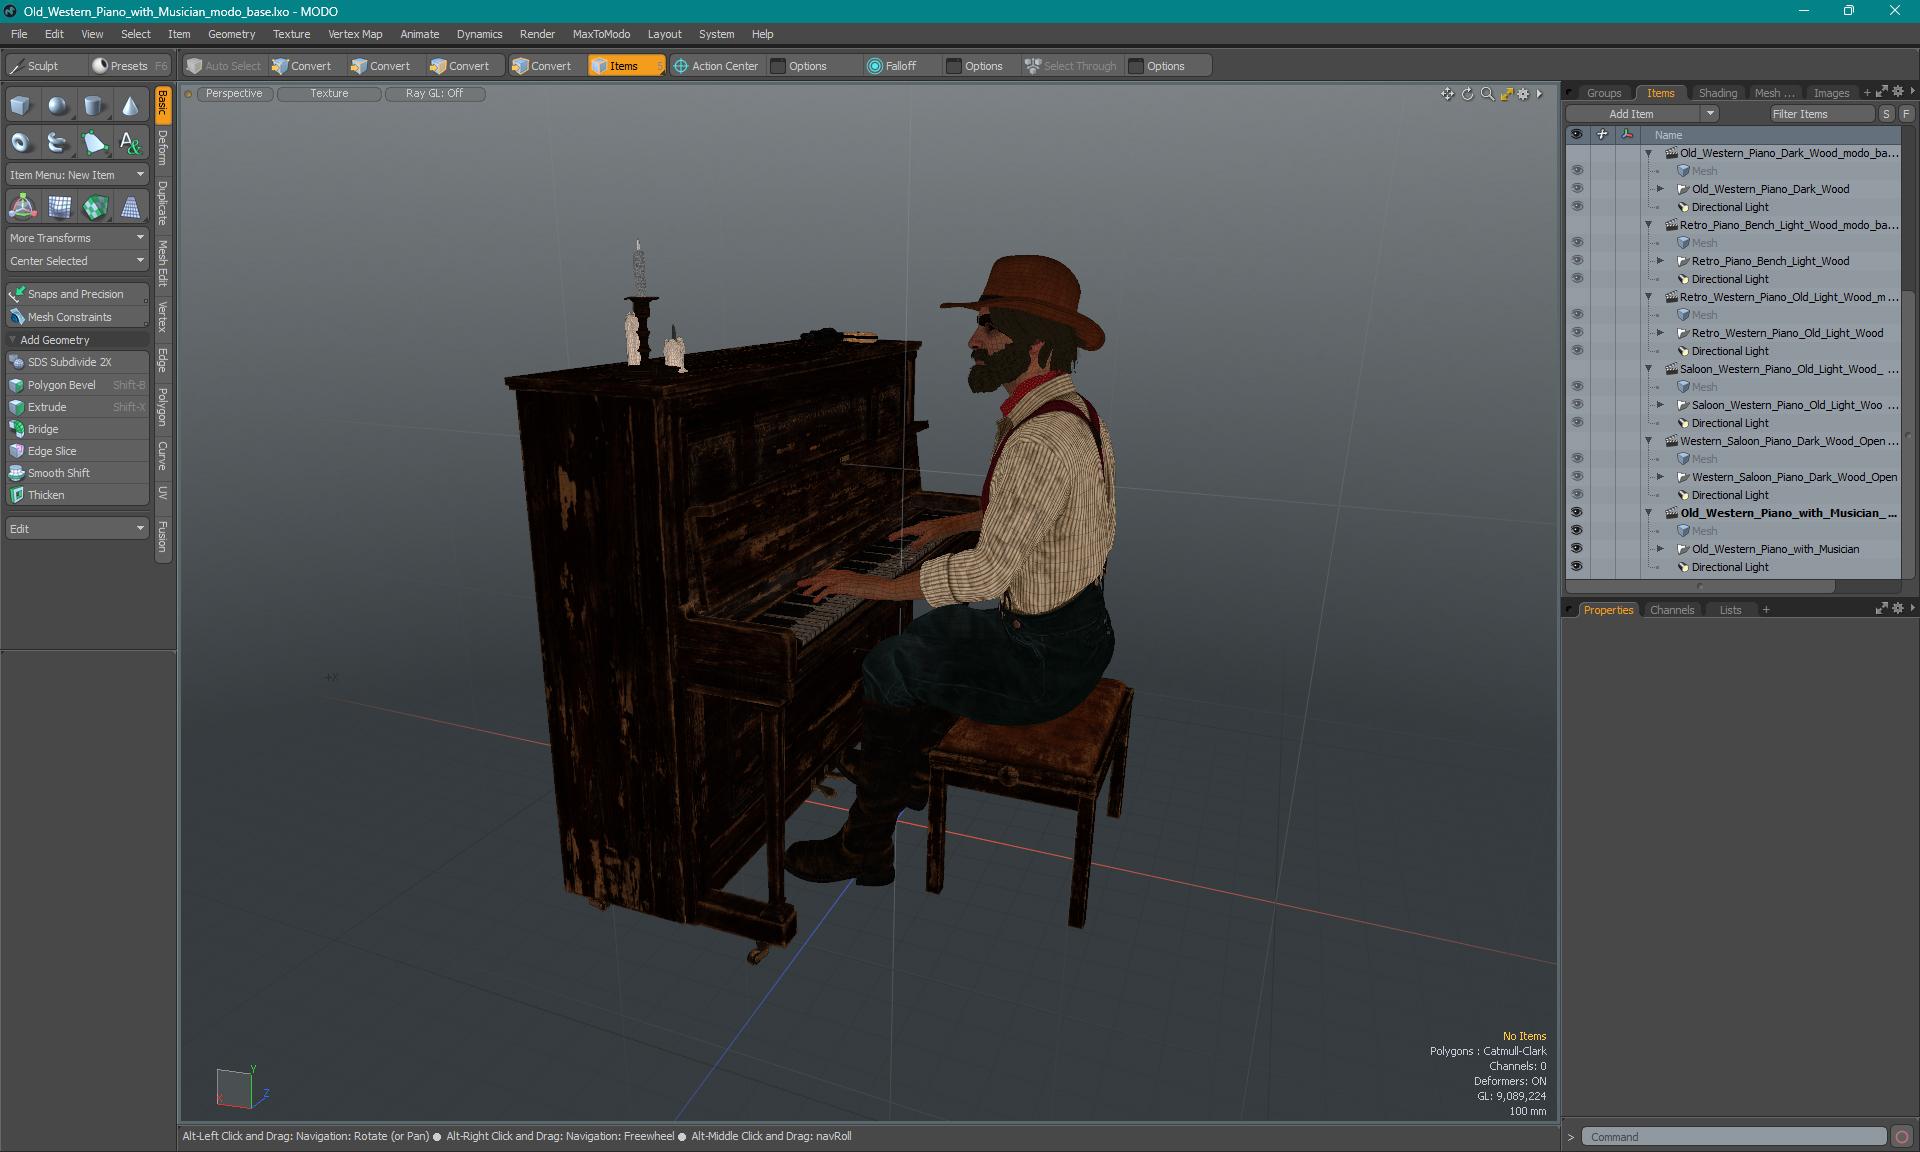Click the Filter Items input field
This screenshot has width=1920, height=1152.
coord(1821,114)
